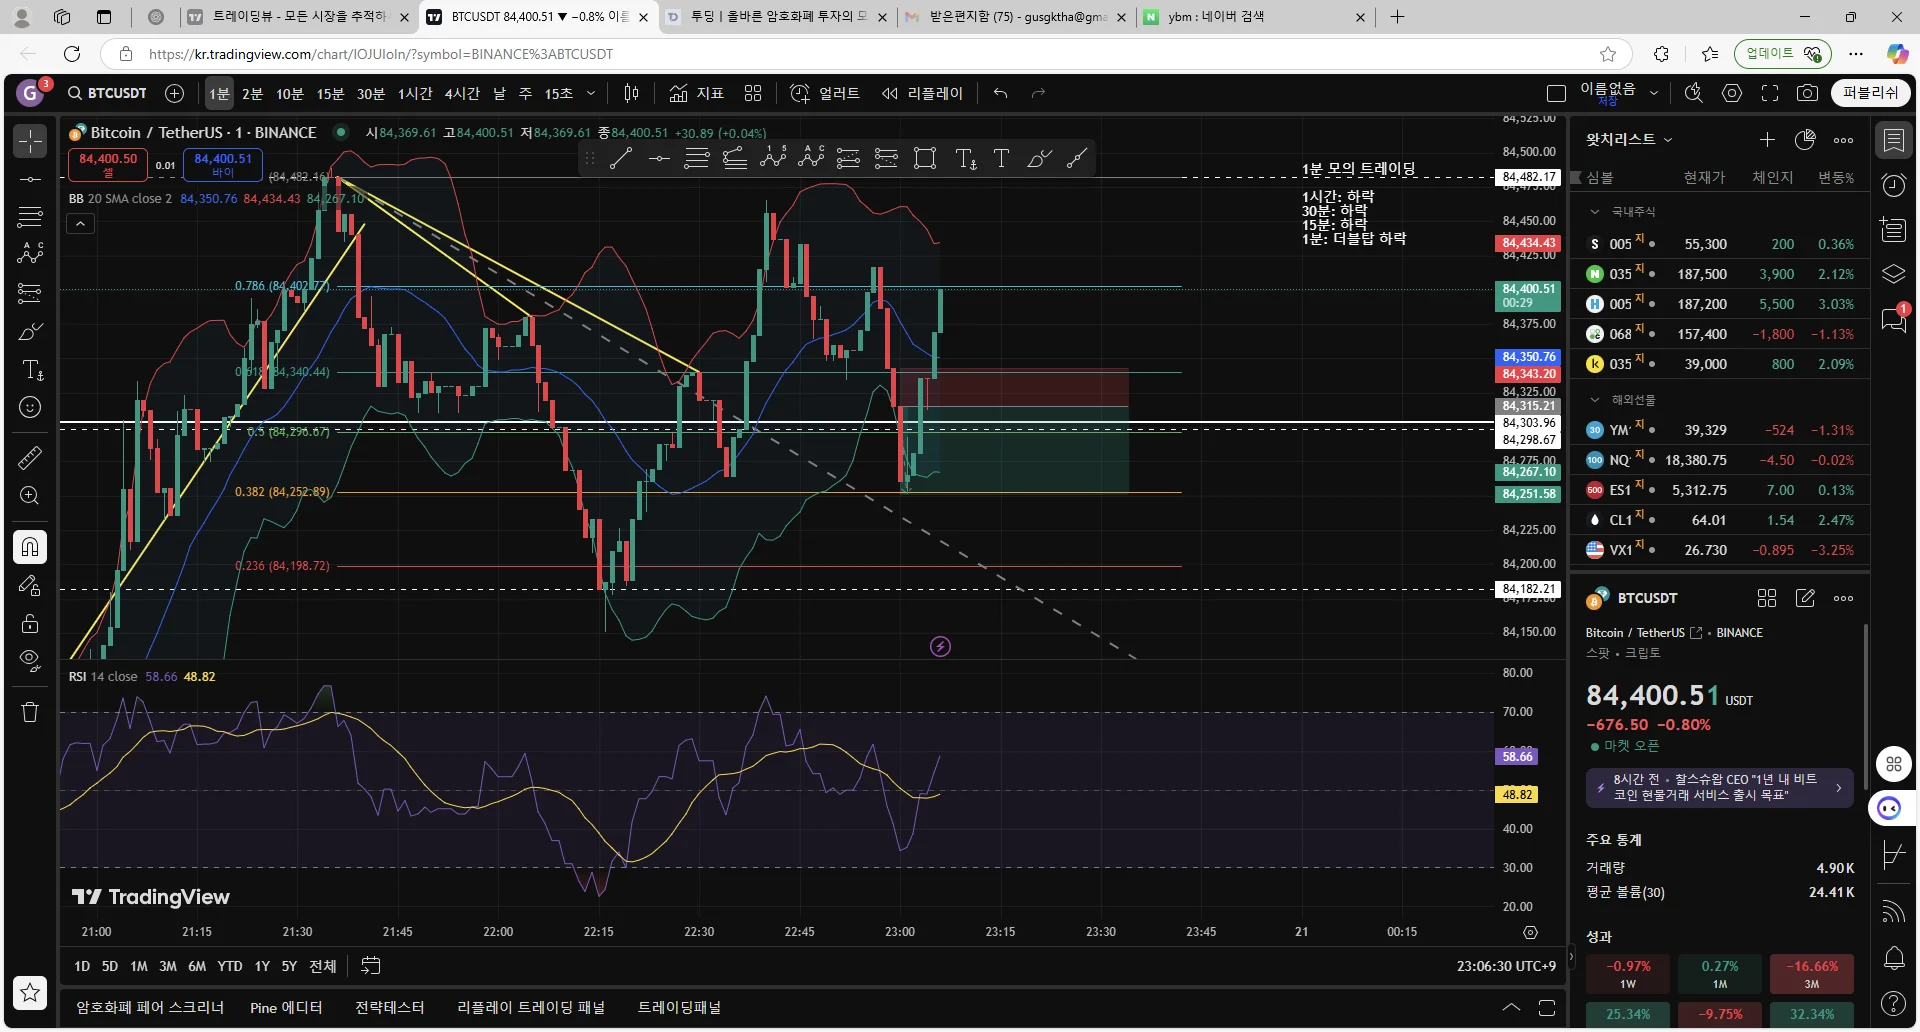Open the patterns drawing tools
The width and height of the screenshot is (1920, 1032).
30,254
